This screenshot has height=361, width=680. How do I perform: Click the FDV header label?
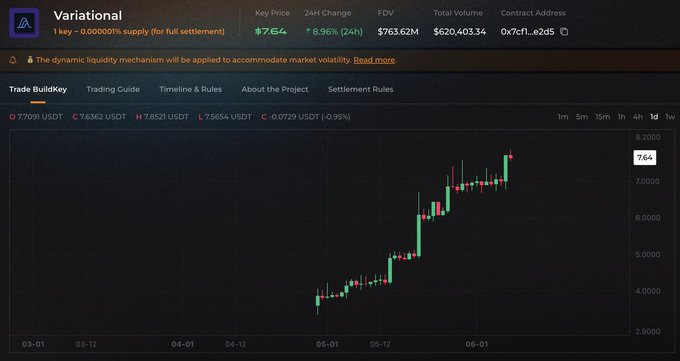tap(386, 13)
